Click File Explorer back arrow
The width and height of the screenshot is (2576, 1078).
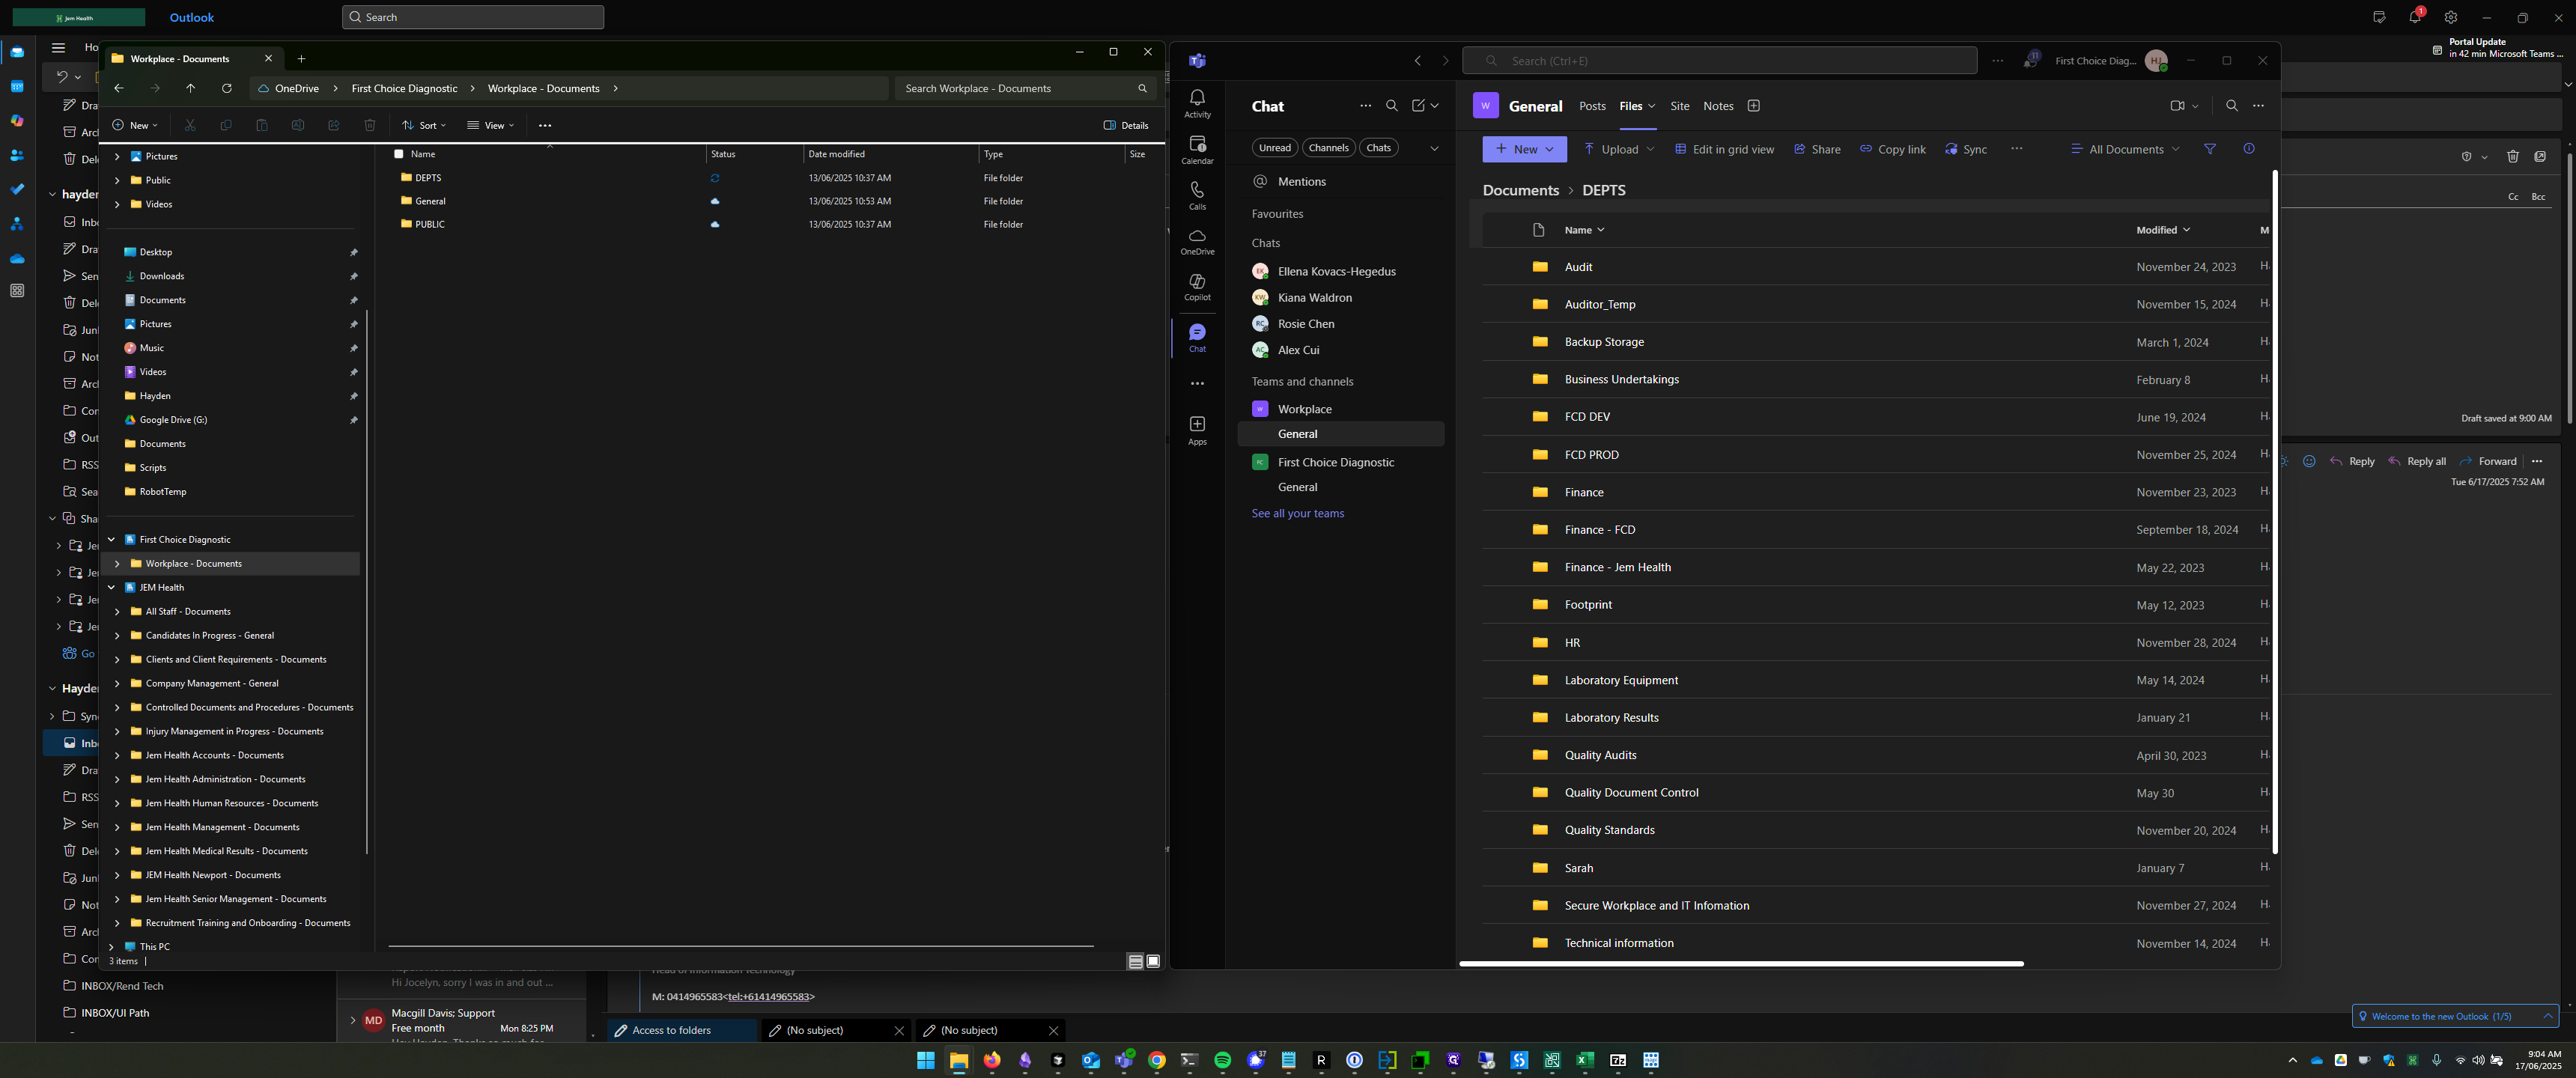(119, 88)
